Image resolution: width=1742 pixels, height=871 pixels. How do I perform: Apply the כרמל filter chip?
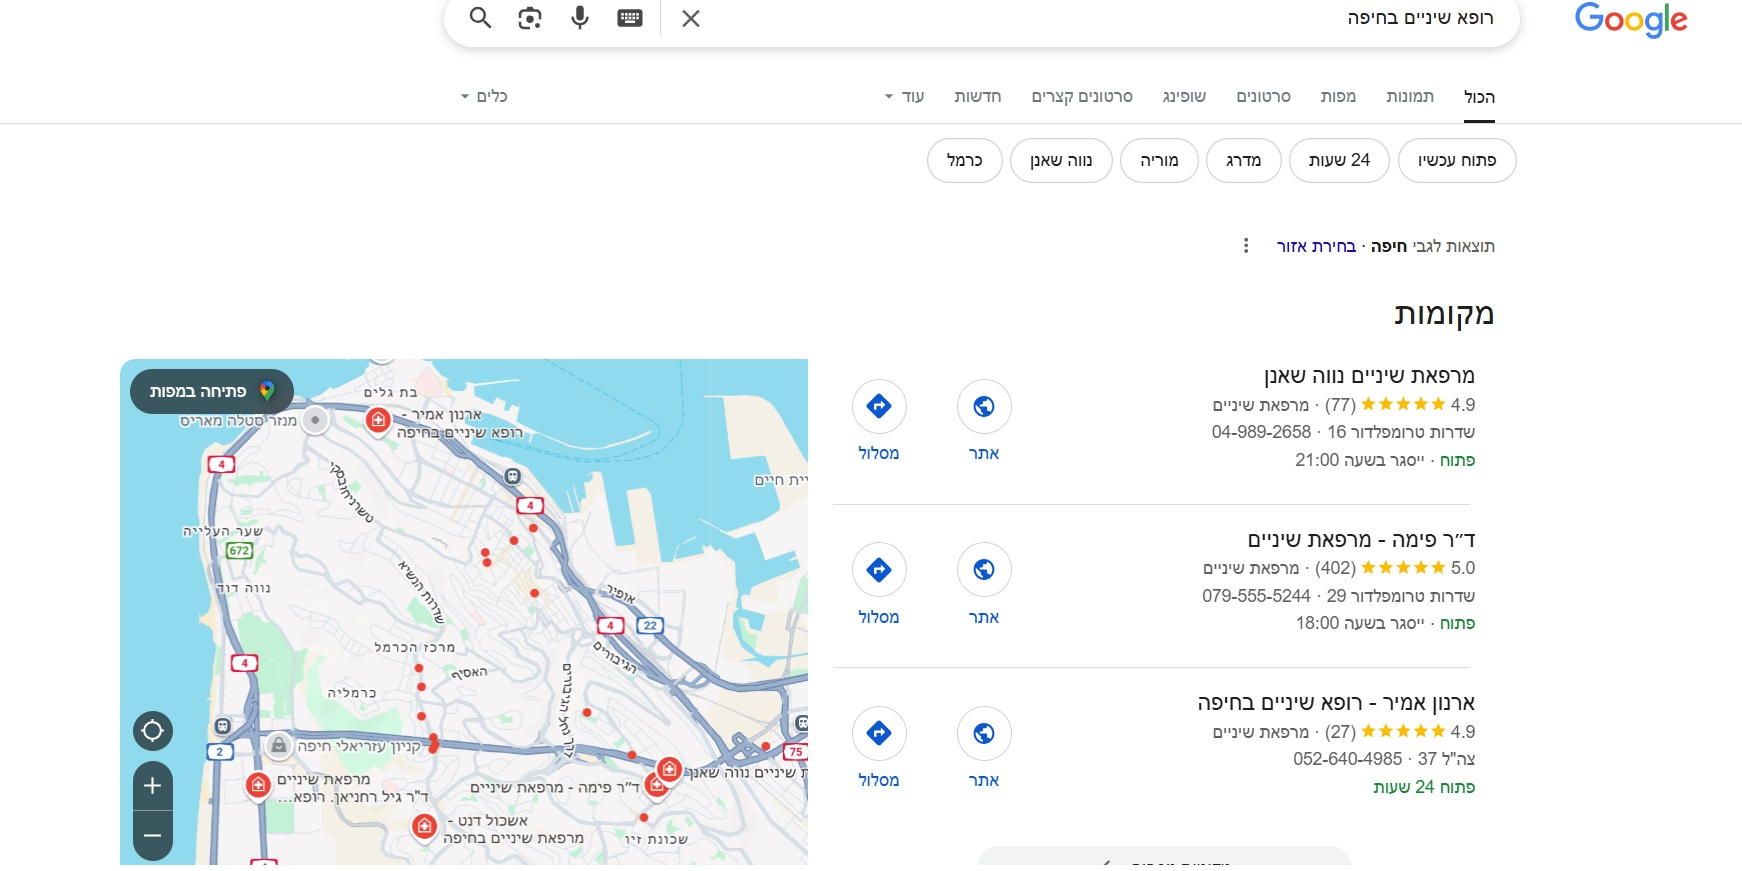965,160
